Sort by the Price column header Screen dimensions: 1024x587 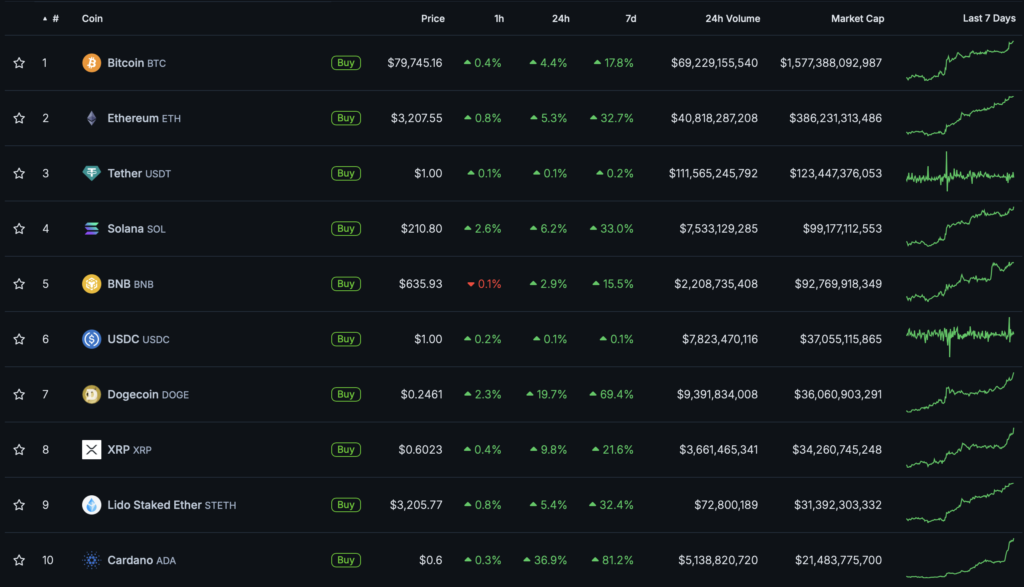432,19
